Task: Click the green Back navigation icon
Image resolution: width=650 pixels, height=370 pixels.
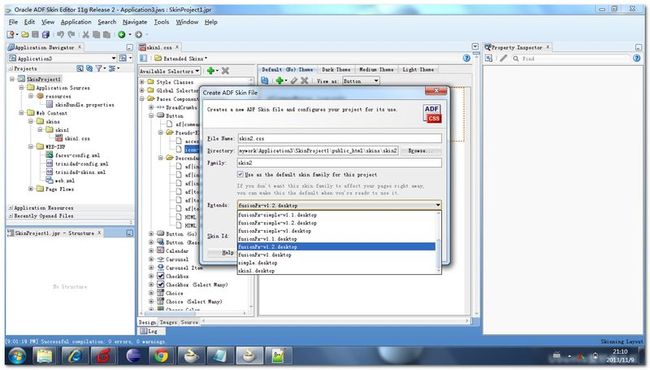Action: [121, 34]
